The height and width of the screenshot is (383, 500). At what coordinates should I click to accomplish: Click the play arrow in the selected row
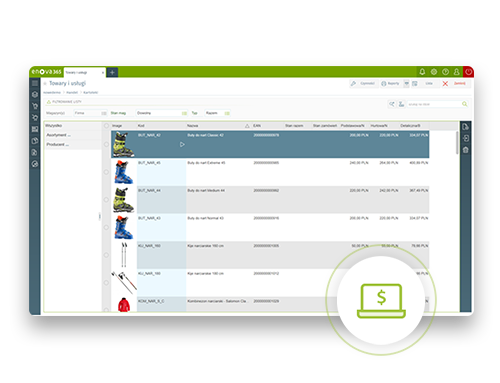pyautogui.click(x=182, y=145)
